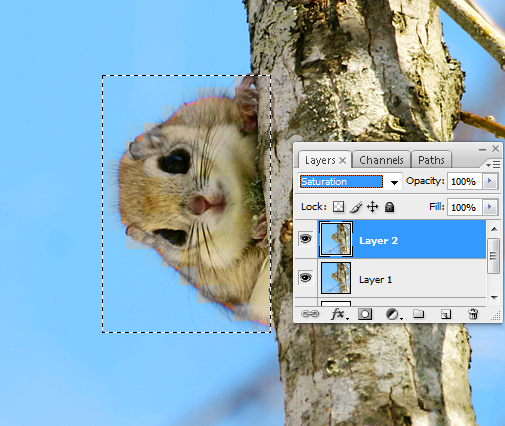Click the layer list scrollbar thumb

point(494,256)
